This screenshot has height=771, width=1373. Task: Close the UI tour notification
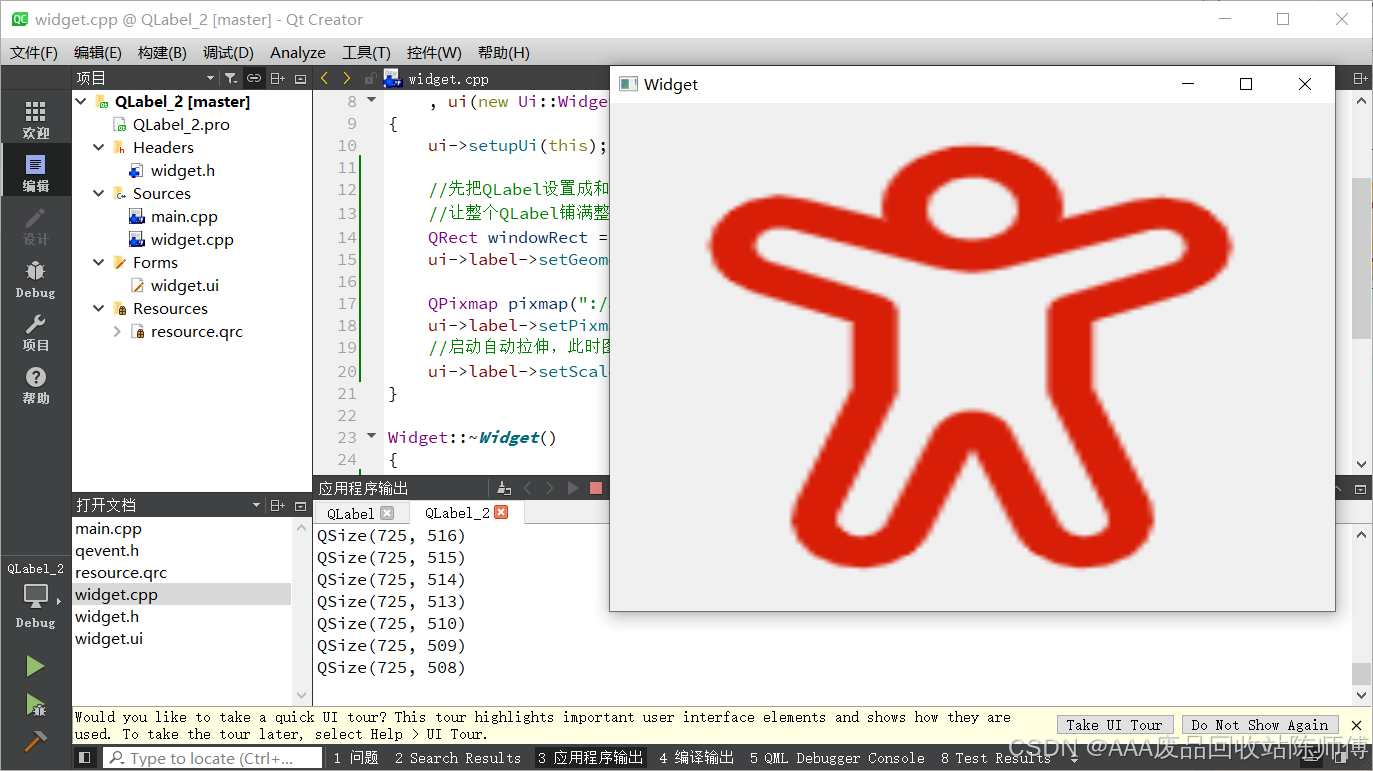[1356, 725]
